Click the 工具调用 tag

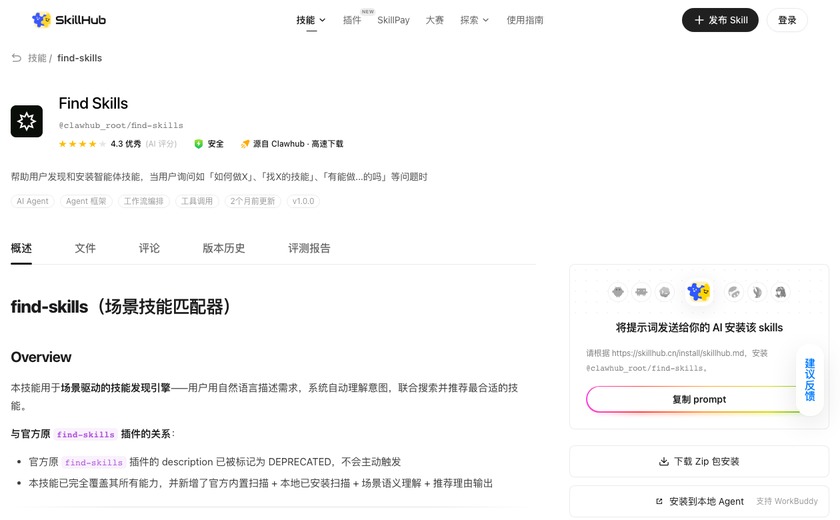(x=197, y=201)
